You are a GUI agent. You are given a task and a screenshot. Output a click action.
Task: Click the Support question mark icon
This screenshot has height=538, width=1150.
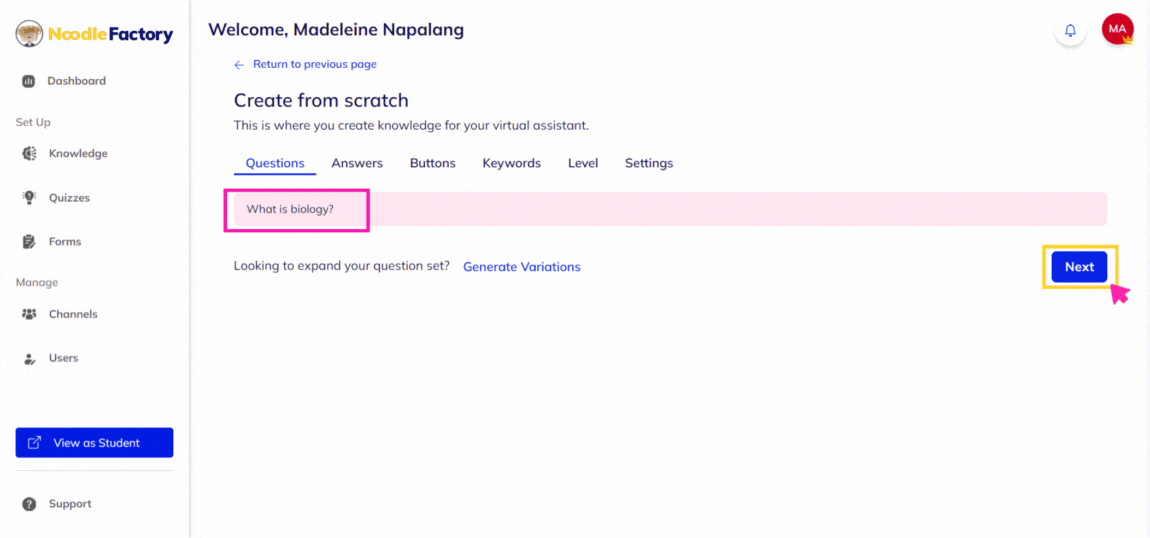click(29, 504)
